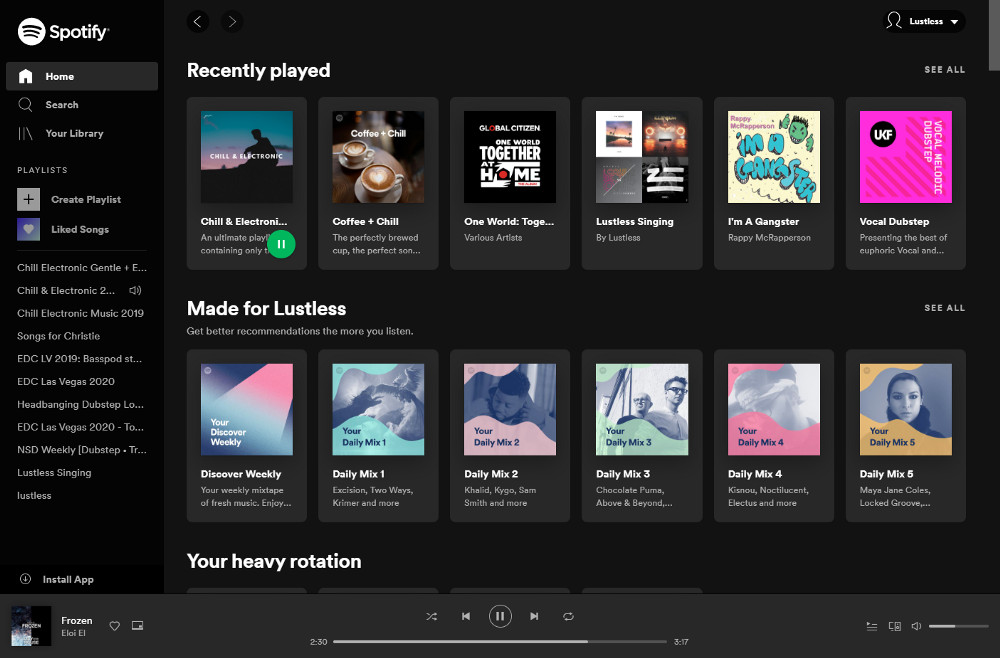Go forward with the right arrow button
The height and width of the screenshot is (658, 1000).
coord(232,22)
